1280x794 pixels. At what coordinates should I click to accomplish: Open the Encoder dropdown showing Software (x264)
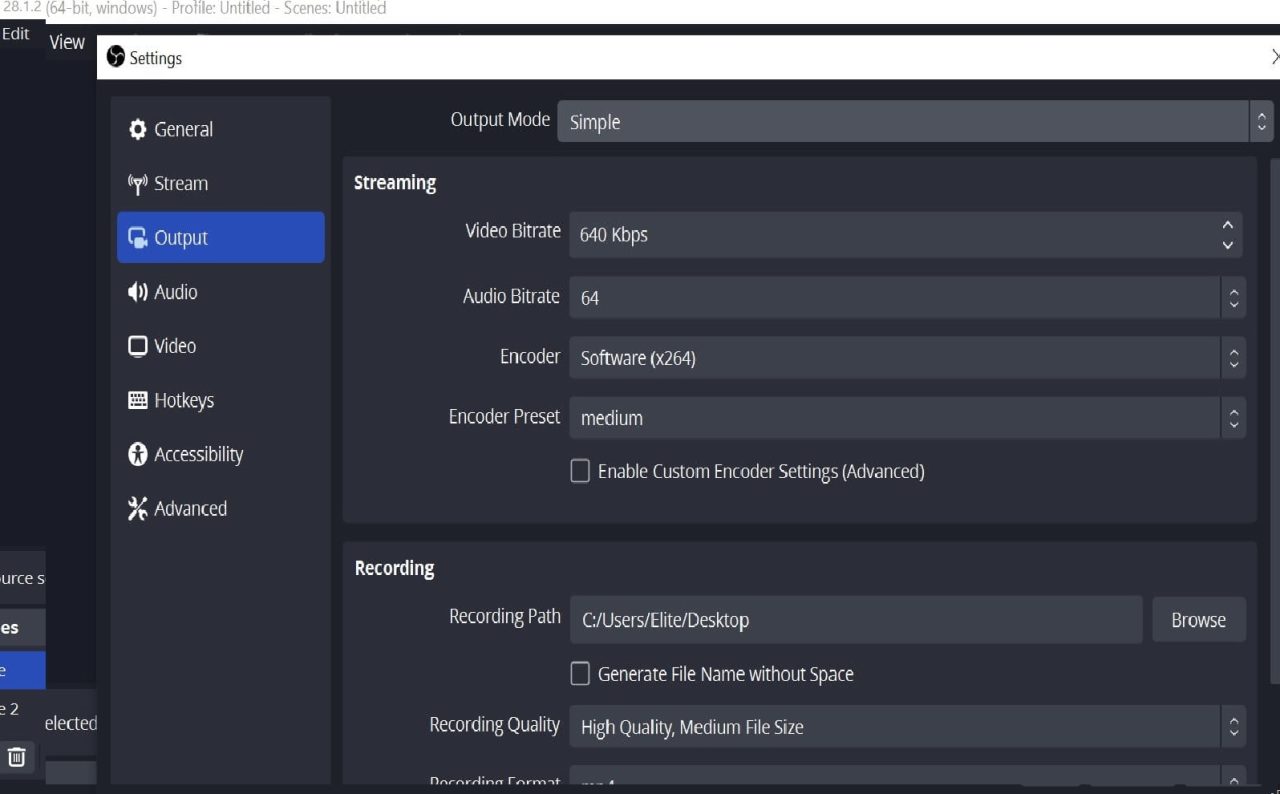tap(907, 358)
